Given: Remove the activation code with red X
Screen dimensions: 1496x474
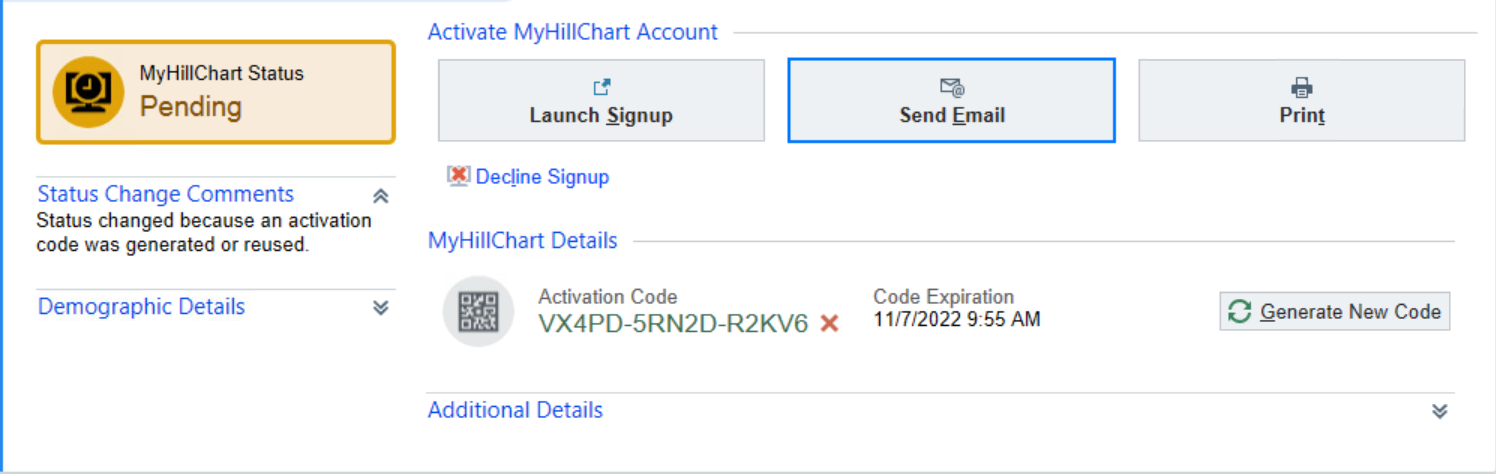Looking at the screenshot, I should coord(829,323).
